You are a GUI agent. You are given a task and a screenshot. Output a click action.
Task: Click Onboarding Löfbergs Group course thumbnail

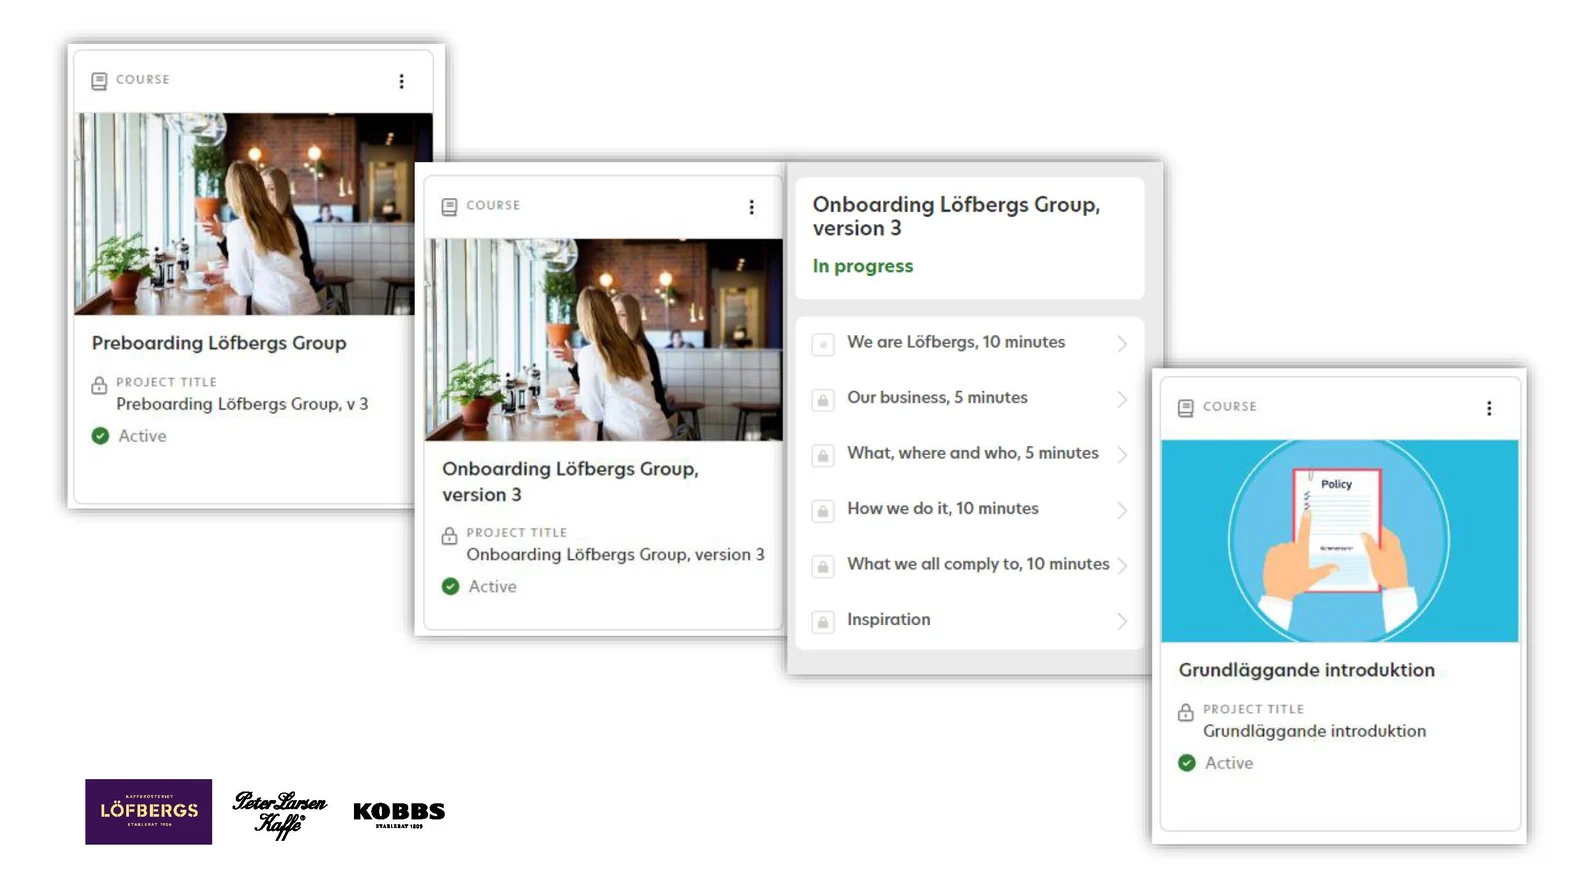coord(603,339)
